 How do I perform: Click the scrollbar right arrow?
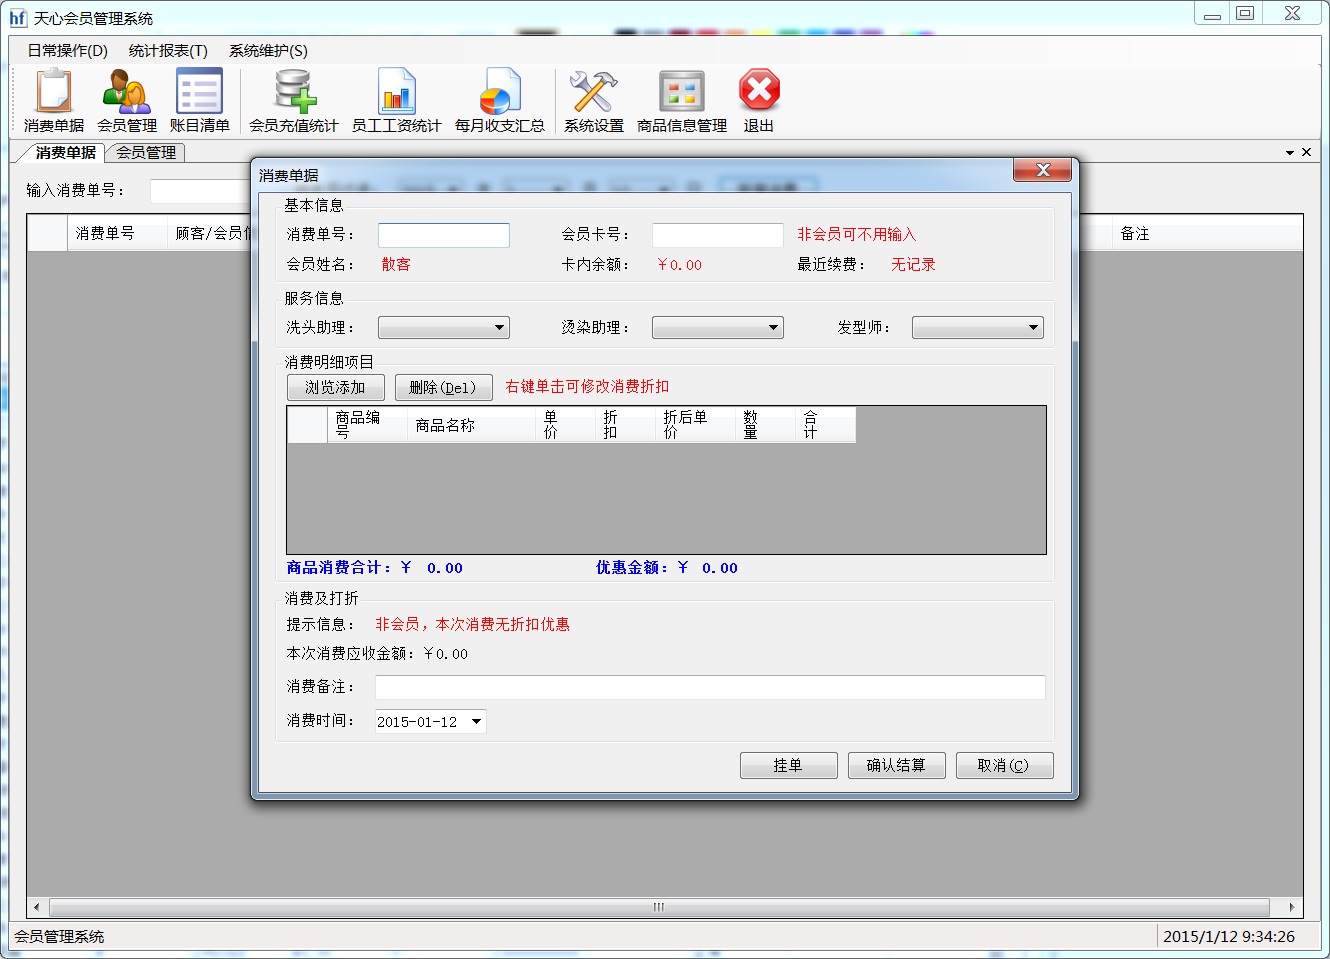pyautogui.click(x=1292, y=907)
